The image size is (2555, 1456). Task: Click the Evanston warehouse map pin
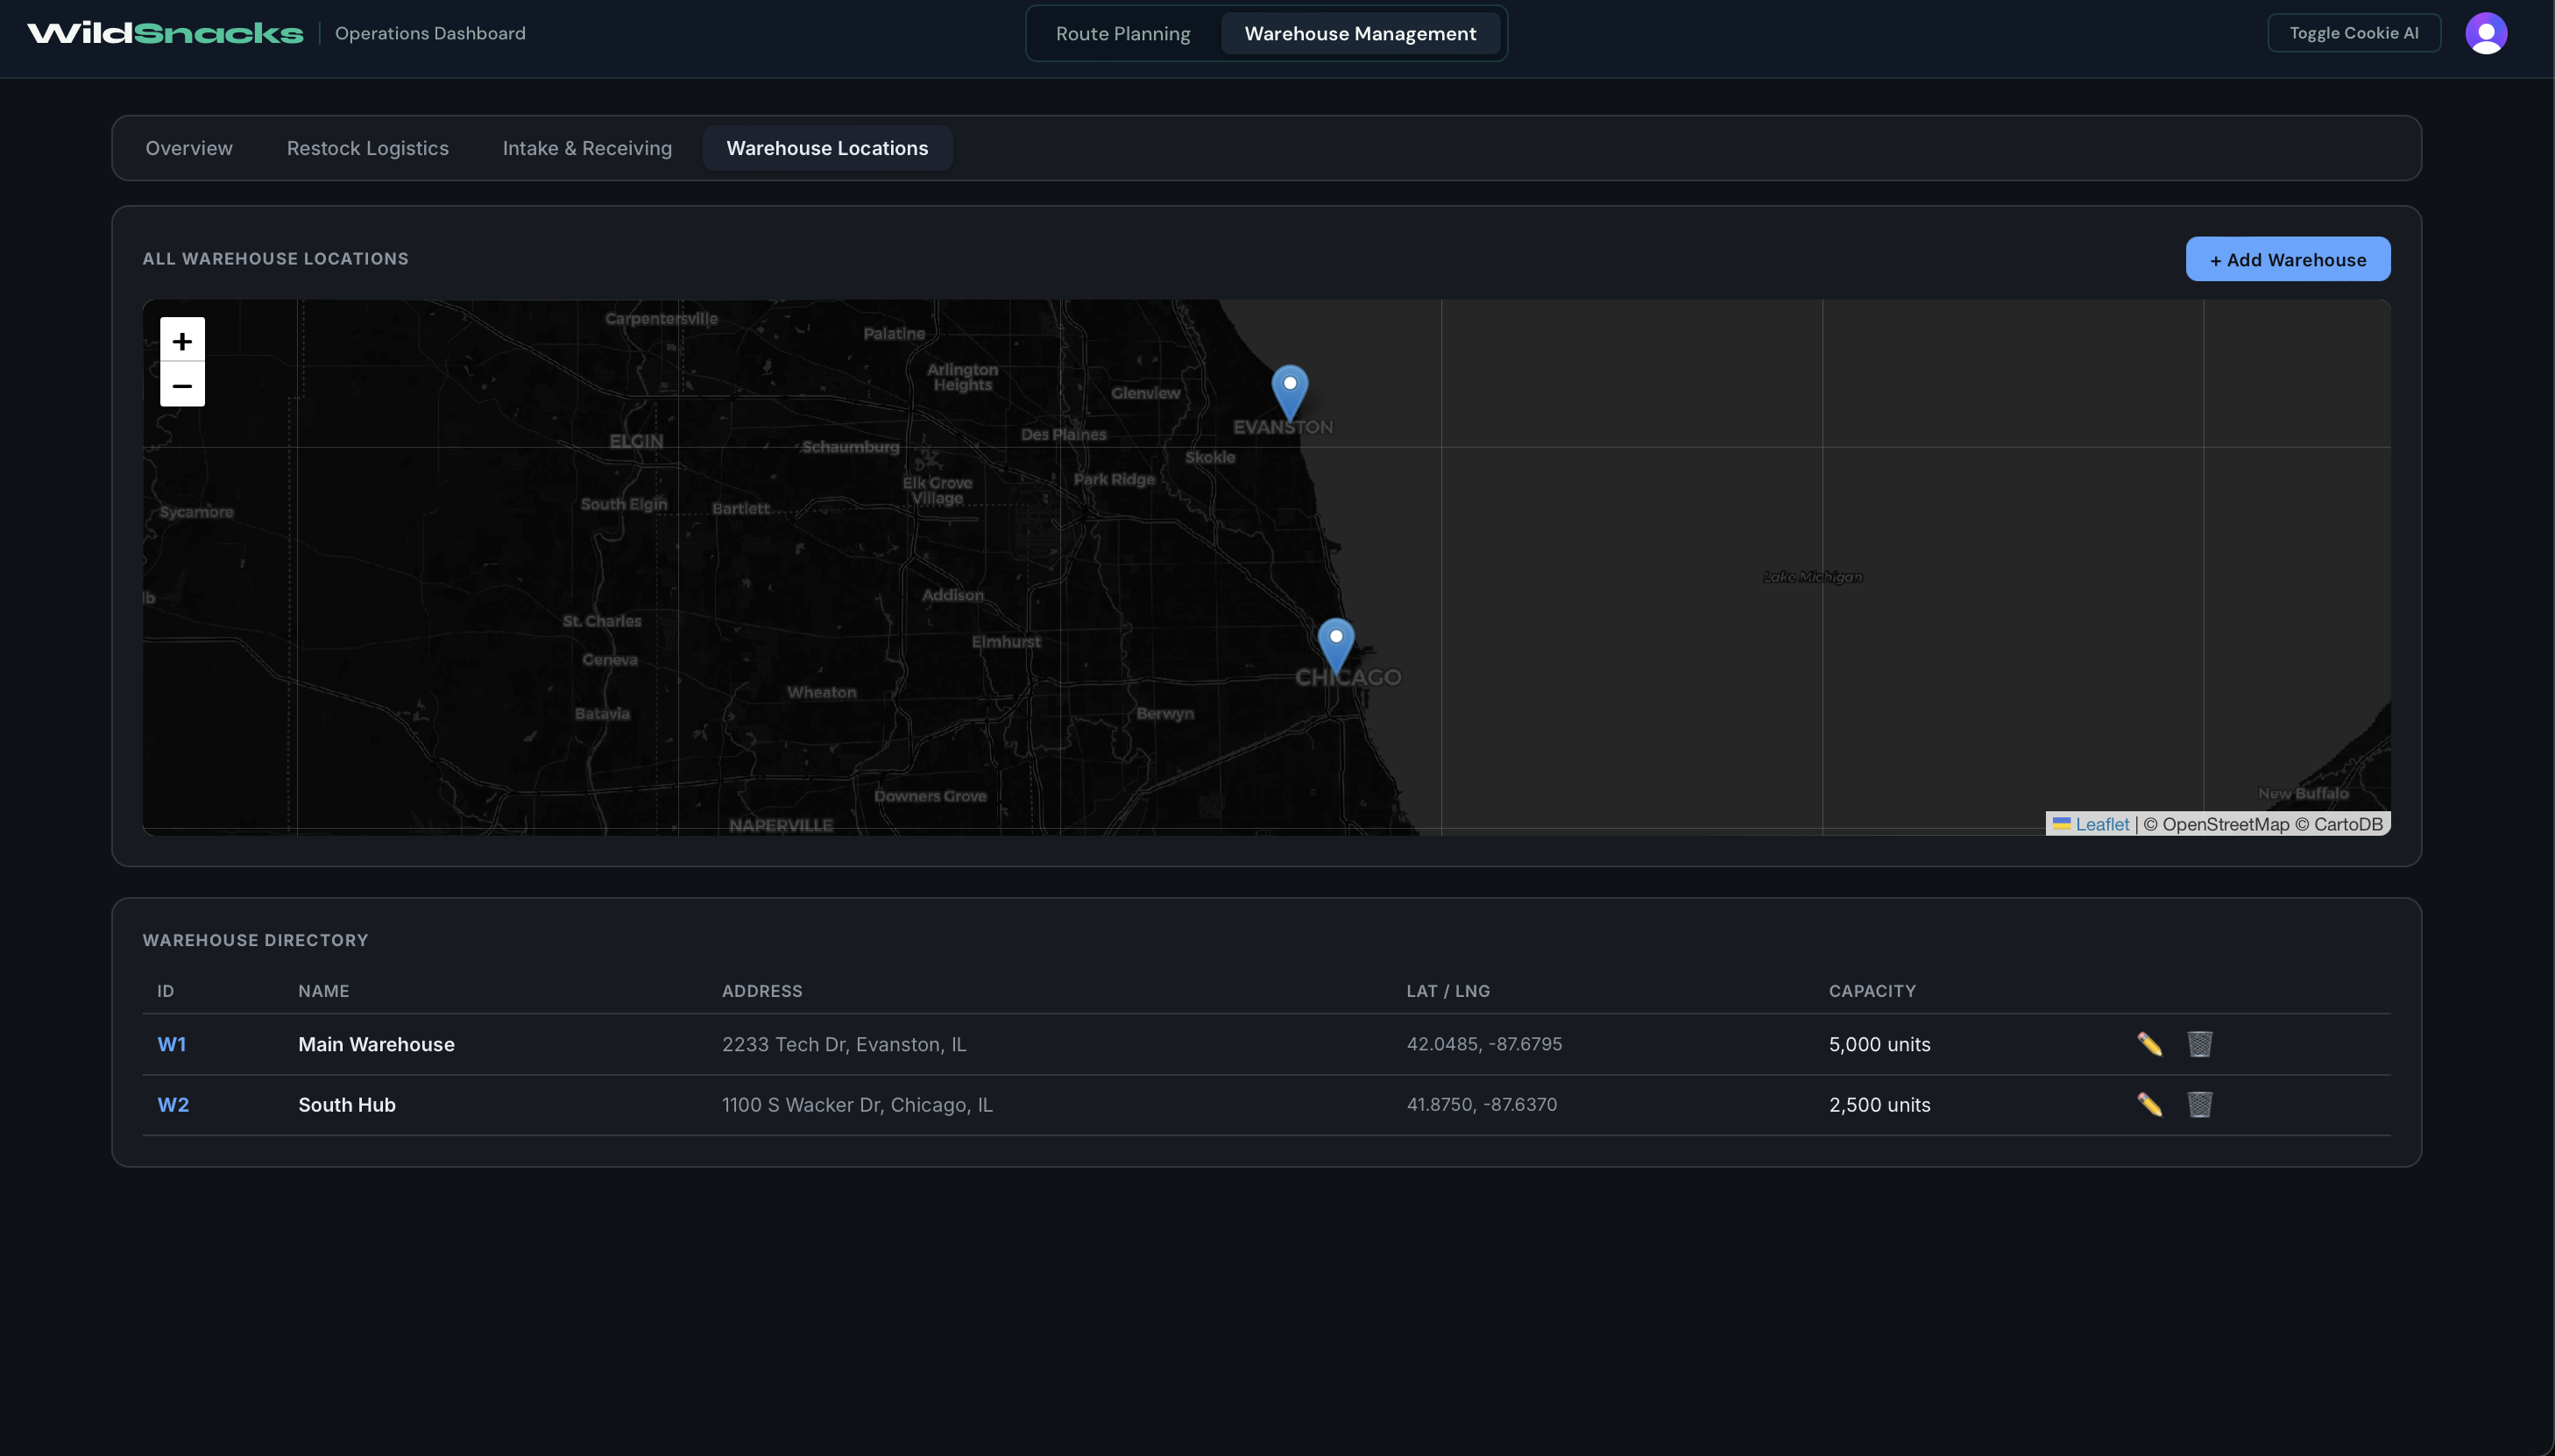1289,391
